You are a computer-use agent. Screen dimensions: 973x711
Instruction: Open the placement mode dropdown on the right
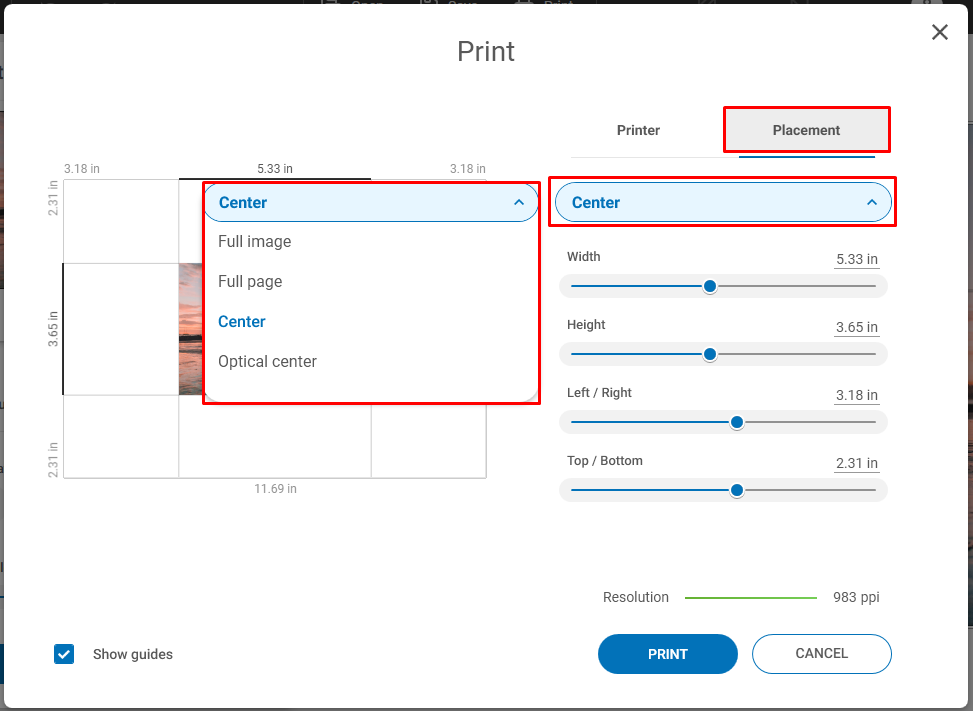pos(722,202)
